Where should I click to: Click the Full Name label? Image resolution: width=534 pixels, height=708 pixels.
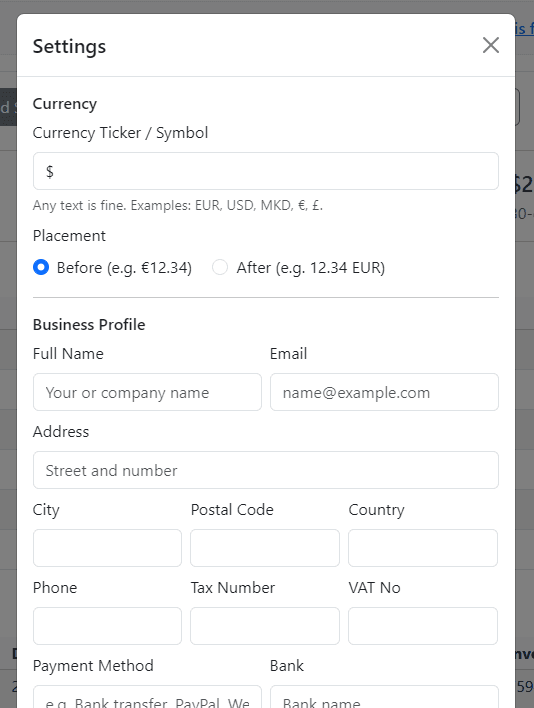click(x=68, y=354)
